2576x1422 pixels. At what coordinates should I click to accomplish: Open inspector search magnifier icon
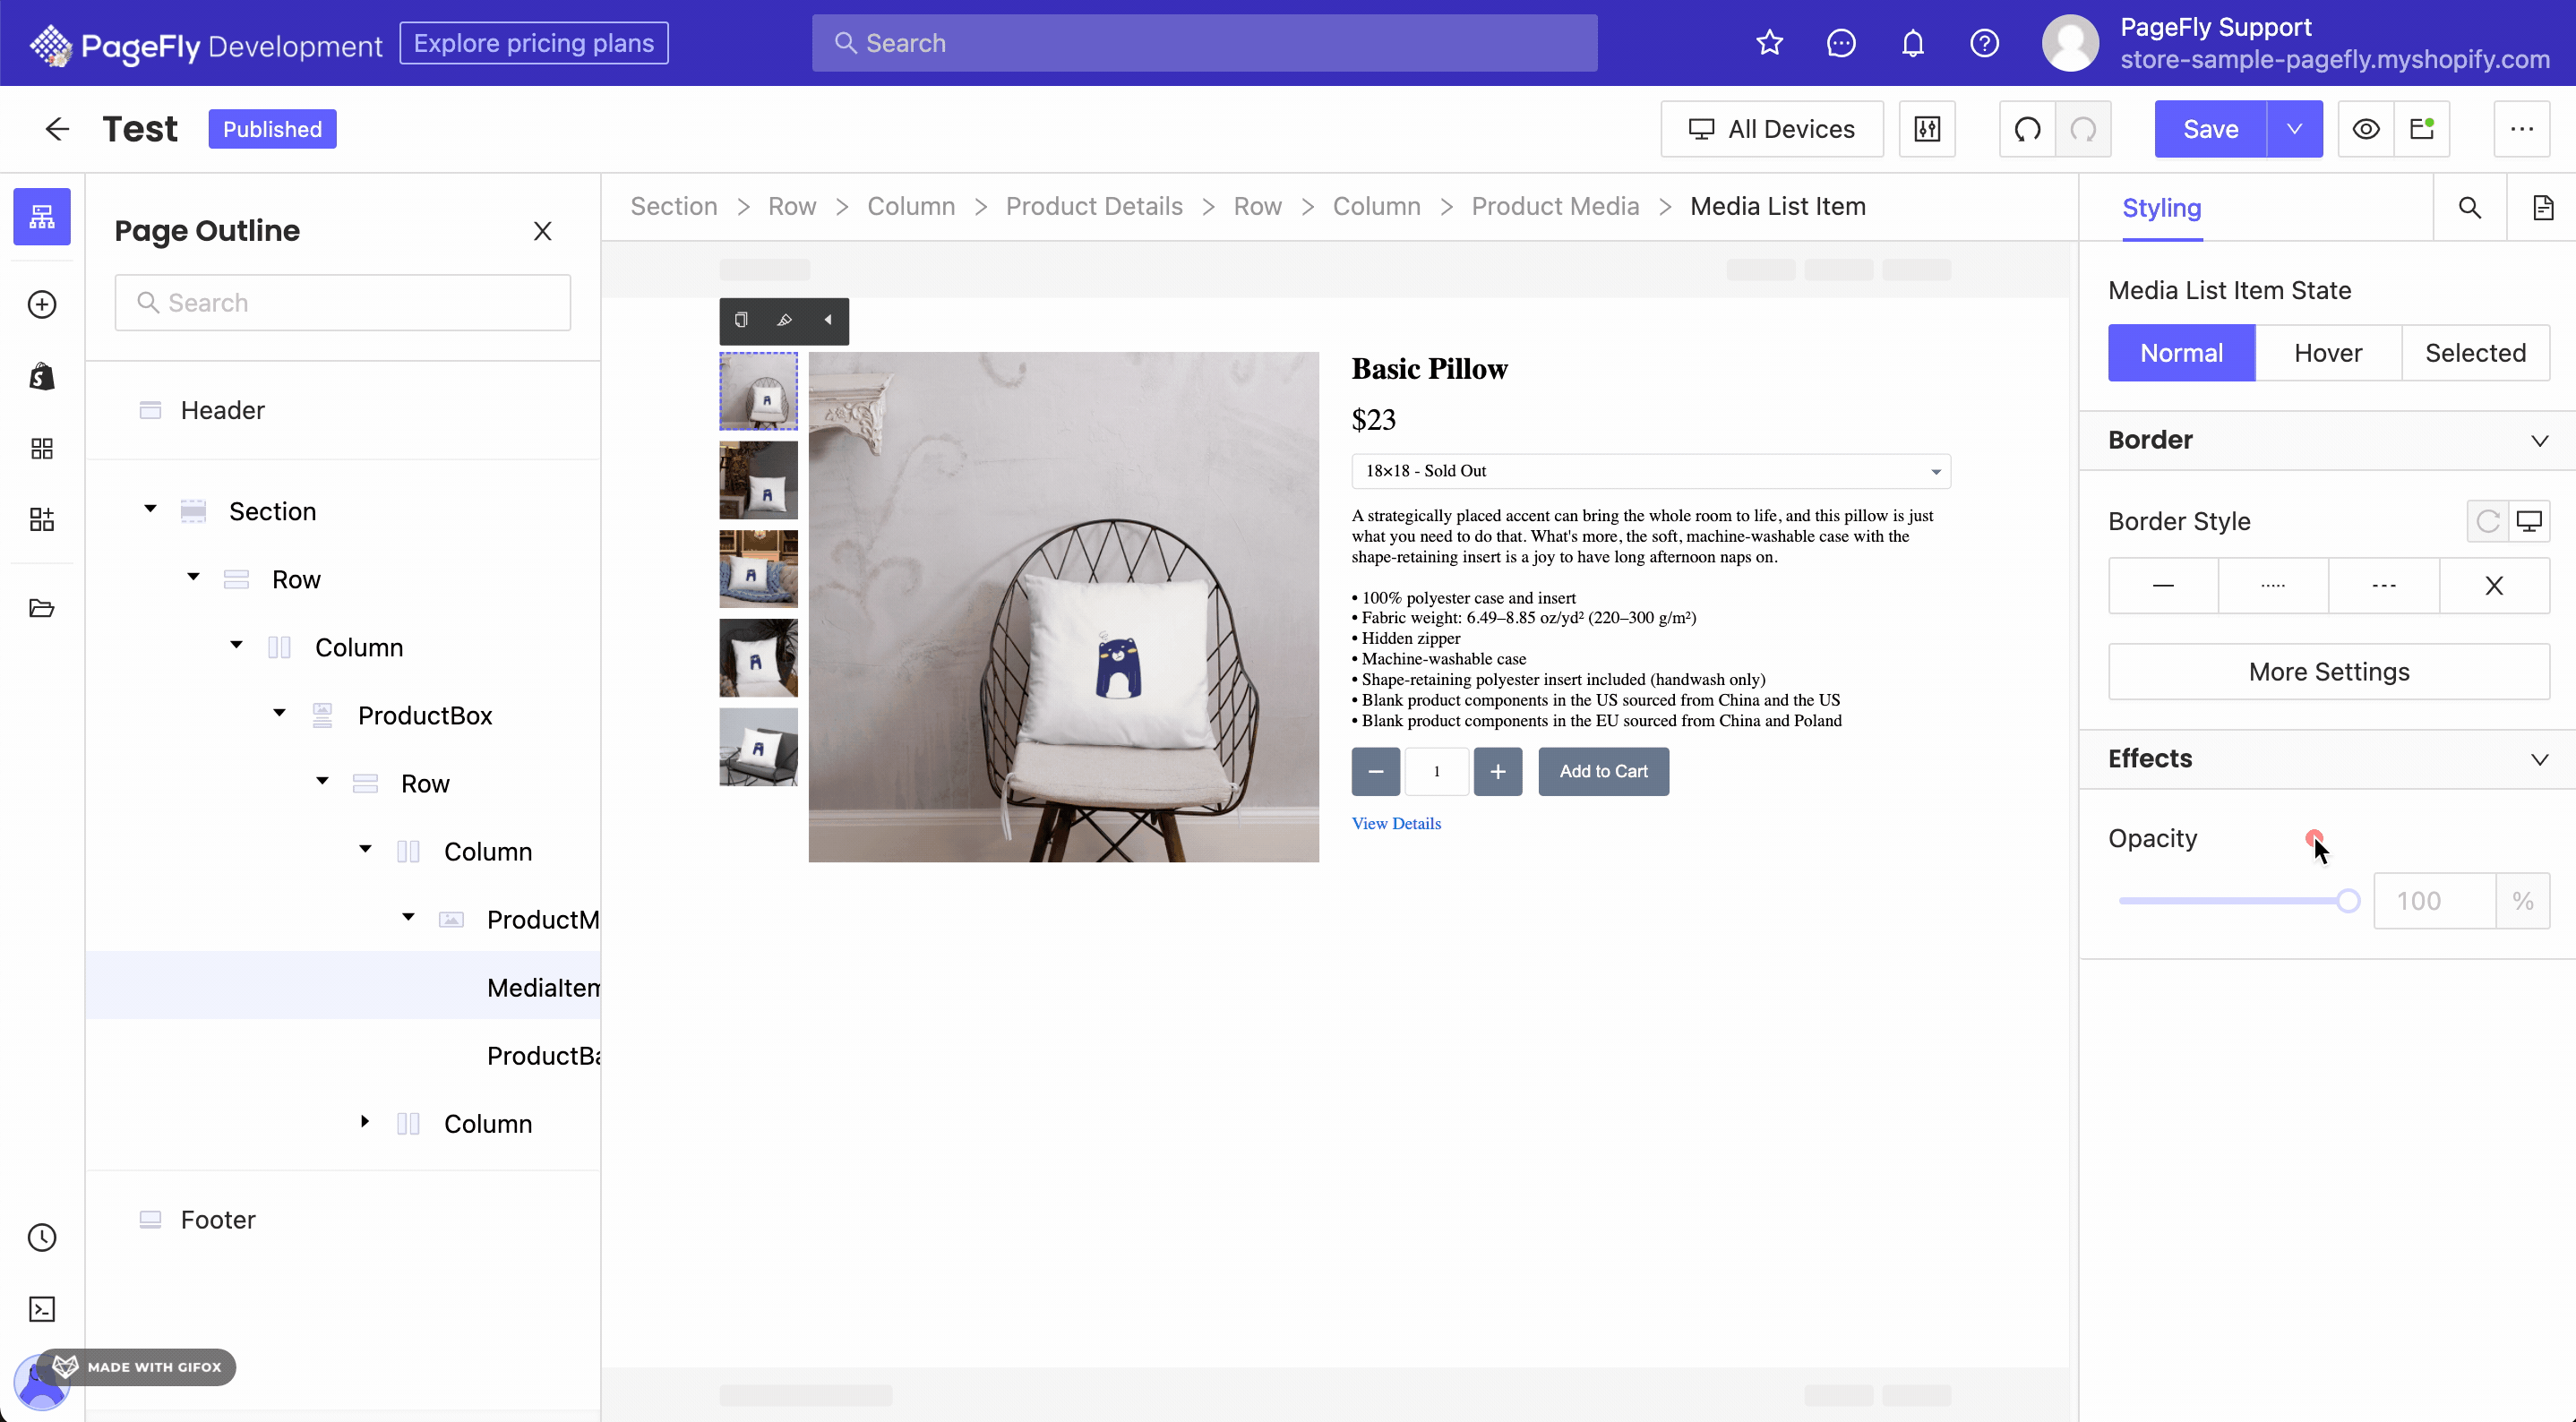(x=2469, y=208)
